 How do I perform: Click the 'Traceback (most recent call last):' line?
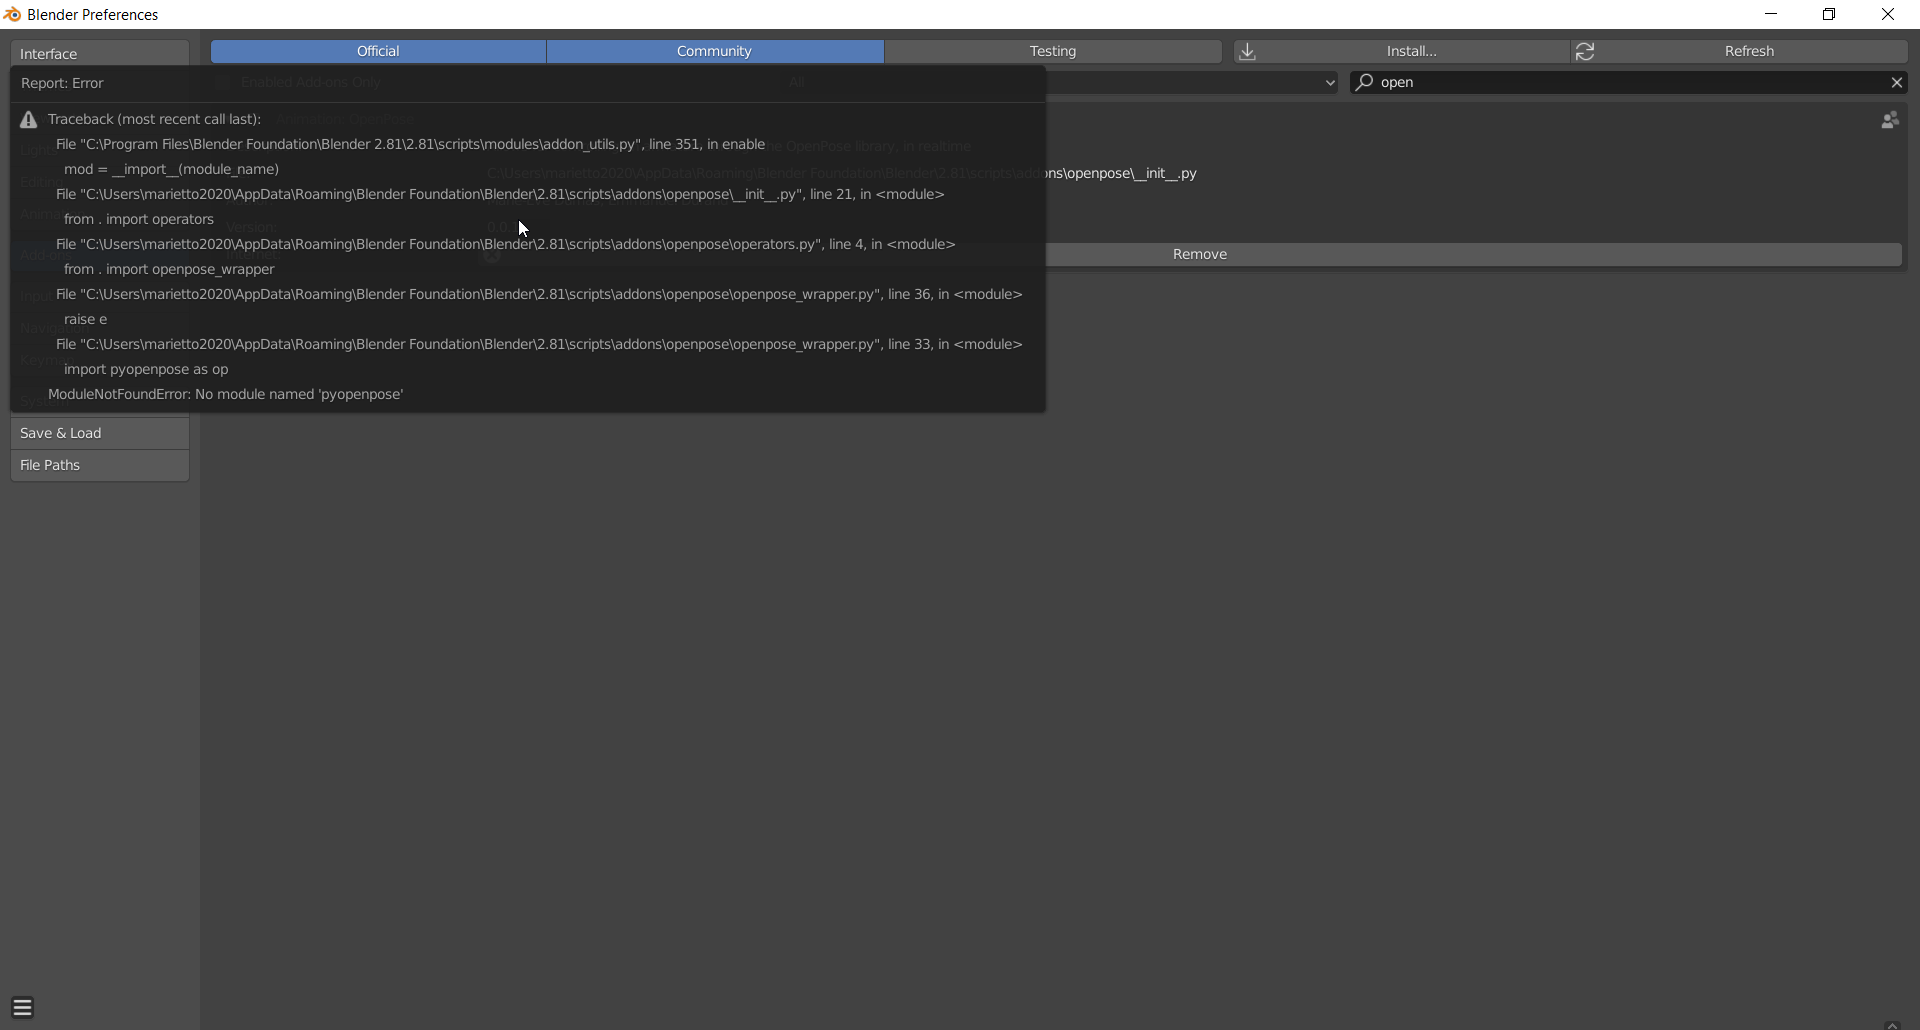tap(154, 119)
